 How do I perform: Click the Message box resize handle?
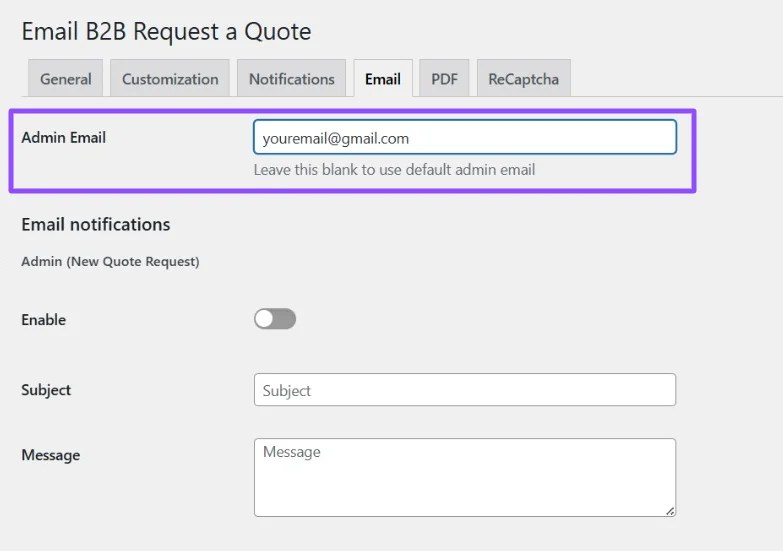pos(670,511)
